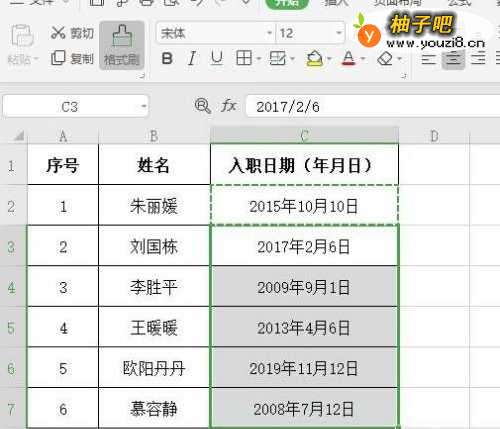
Task: Expand the name box C3 dropdown arrow
Action: click(143, 106)
